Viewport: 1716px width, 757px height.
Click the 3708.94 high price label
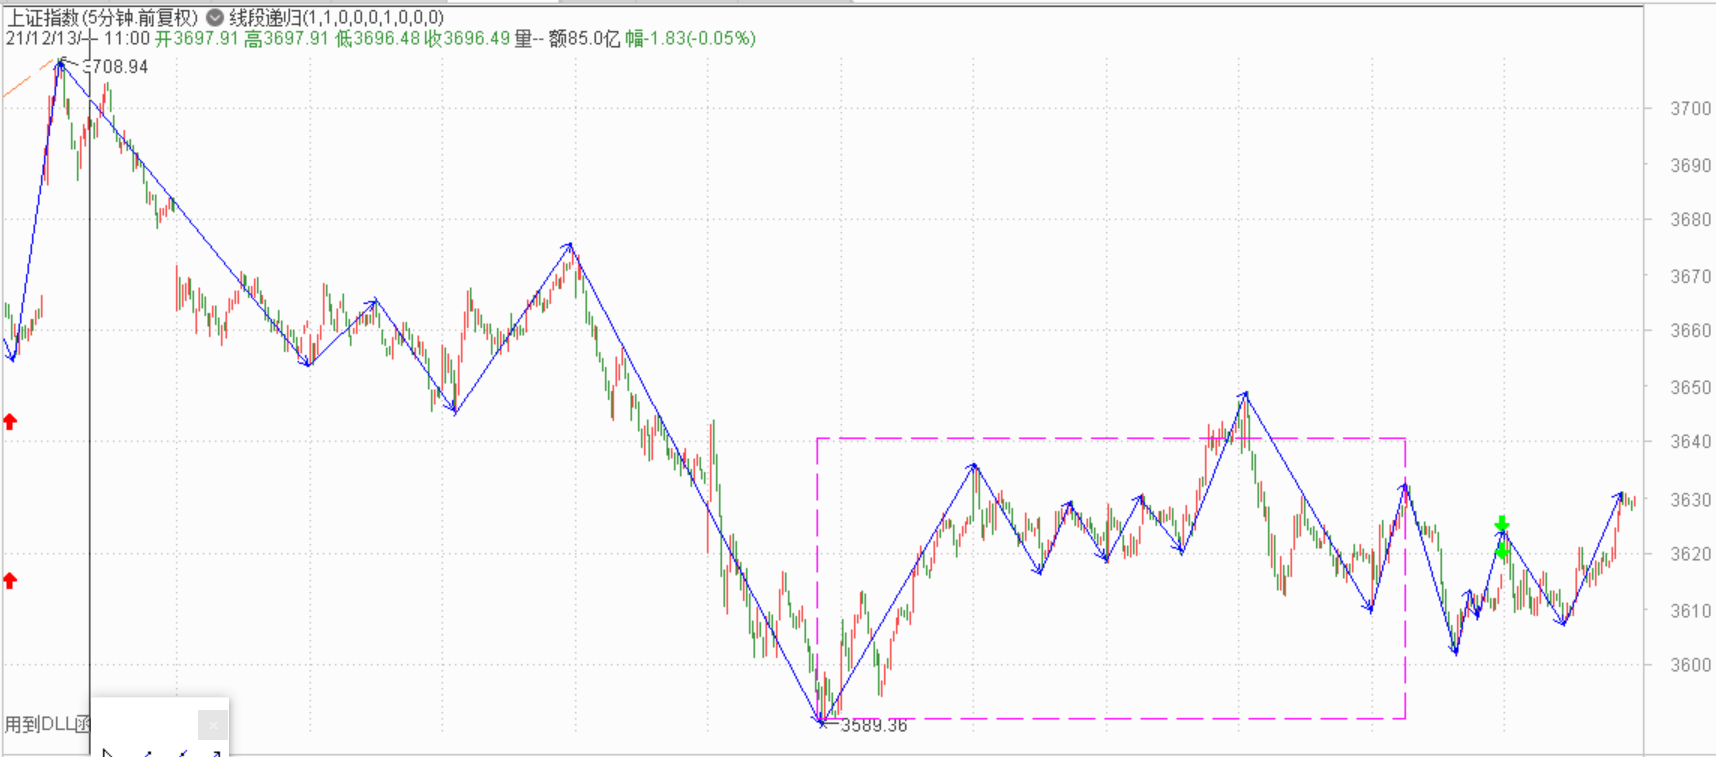(x=118, y=67)
